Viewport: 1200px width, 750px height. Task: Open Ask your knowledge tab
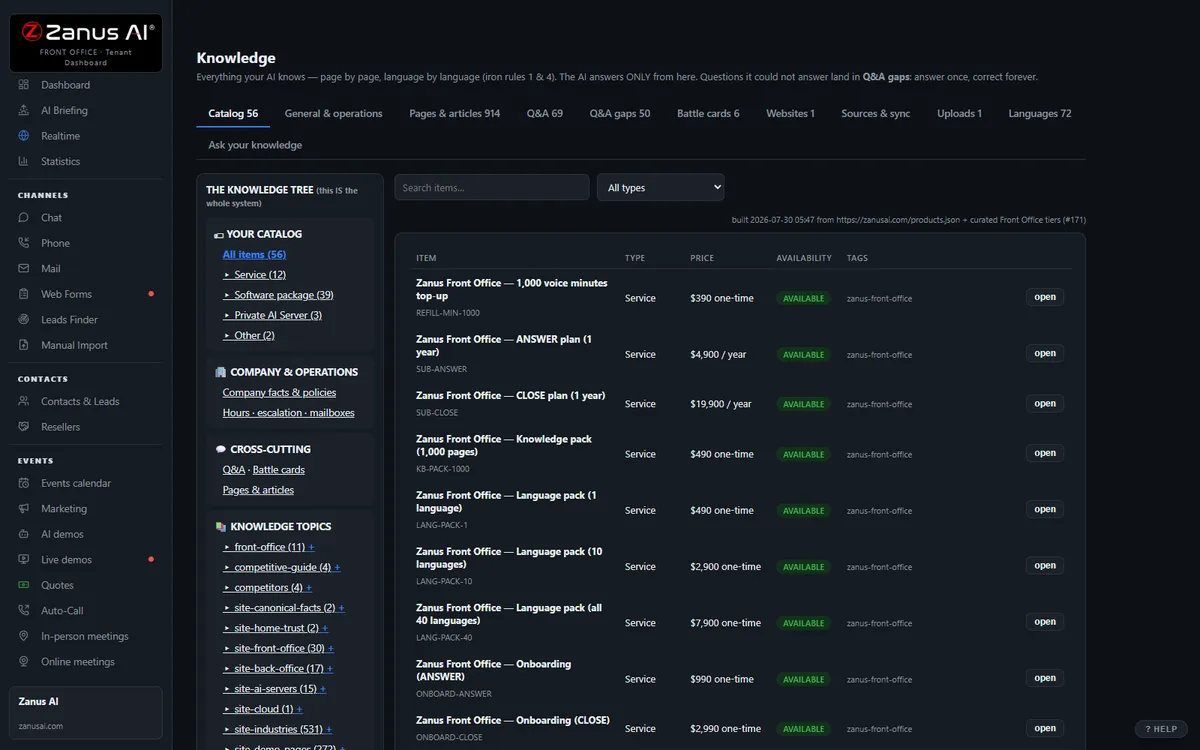coord(255,145)
